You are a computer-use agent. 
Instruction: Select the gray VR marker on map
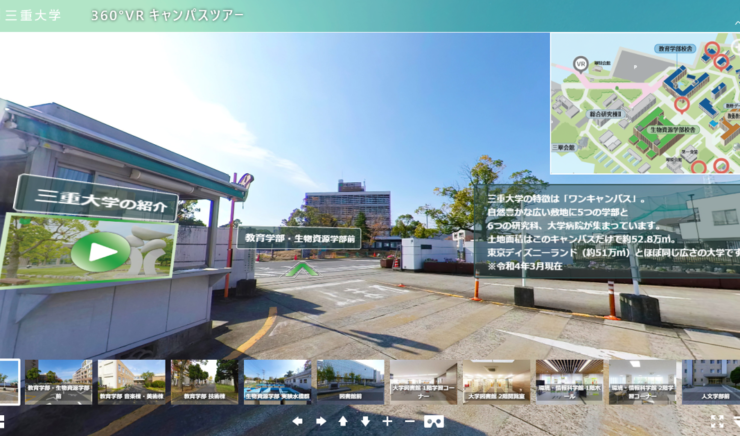pos(581,63)
